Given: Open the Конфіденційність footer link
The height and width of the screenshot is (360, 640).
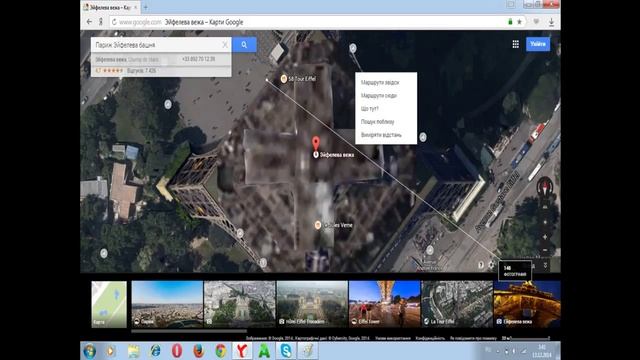Looking at the screenshot, I should click(430, 338).
